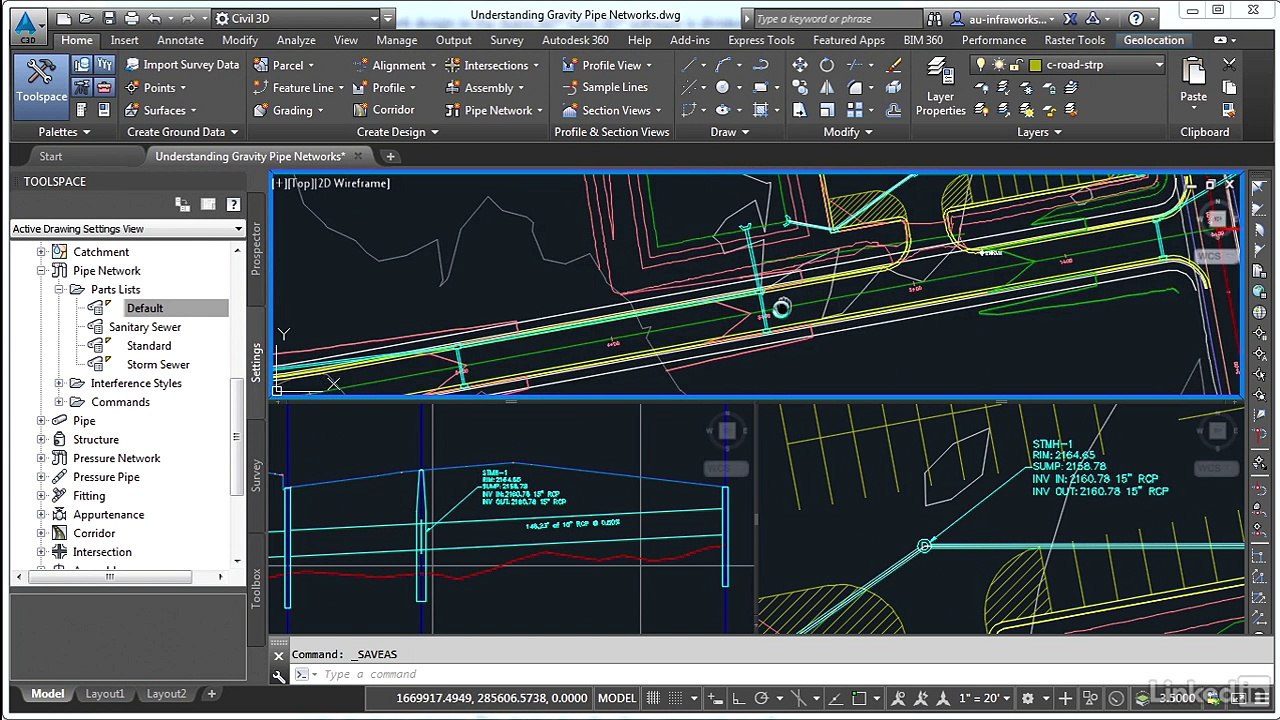The height and width of the screenshot is (720, 1280).
Task: Collapse the Pipe Network tree node
Action: click(41, 271)
